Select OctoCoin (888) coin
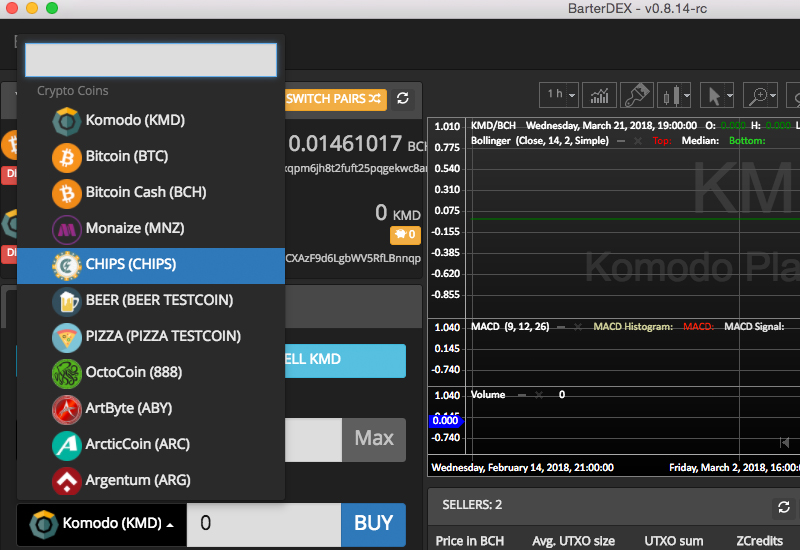 (151, 372)
